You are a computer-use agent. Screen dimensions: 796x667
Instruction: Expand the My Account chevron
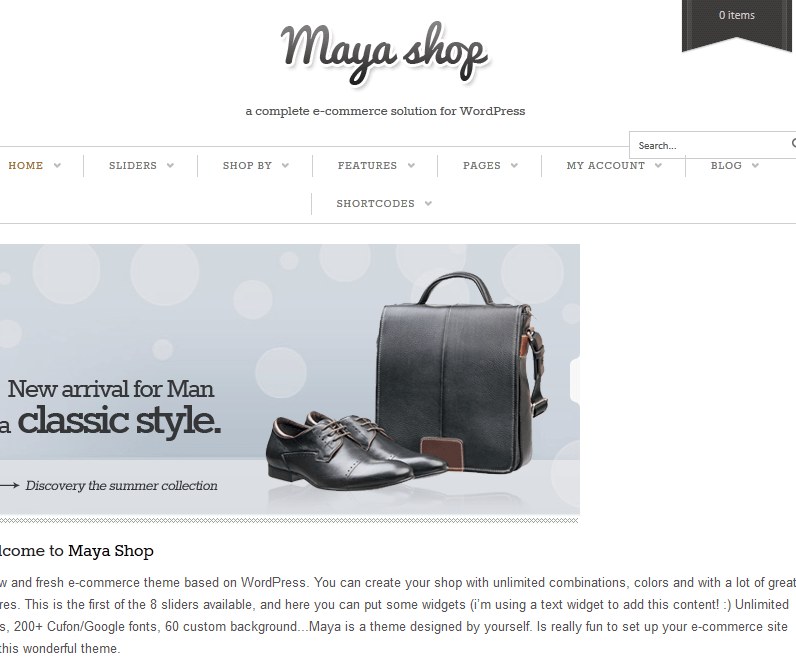point(658,165)
